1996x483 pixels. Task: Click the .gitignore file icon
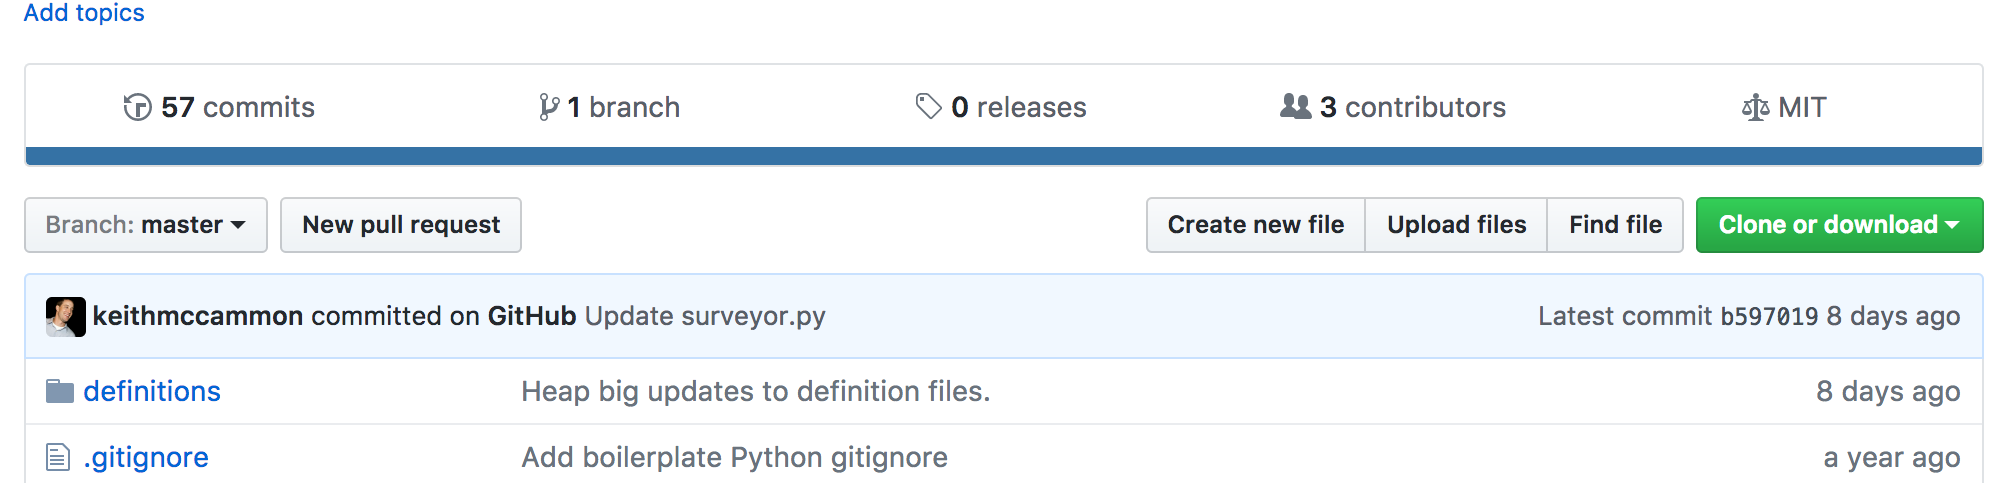[58, 457]
